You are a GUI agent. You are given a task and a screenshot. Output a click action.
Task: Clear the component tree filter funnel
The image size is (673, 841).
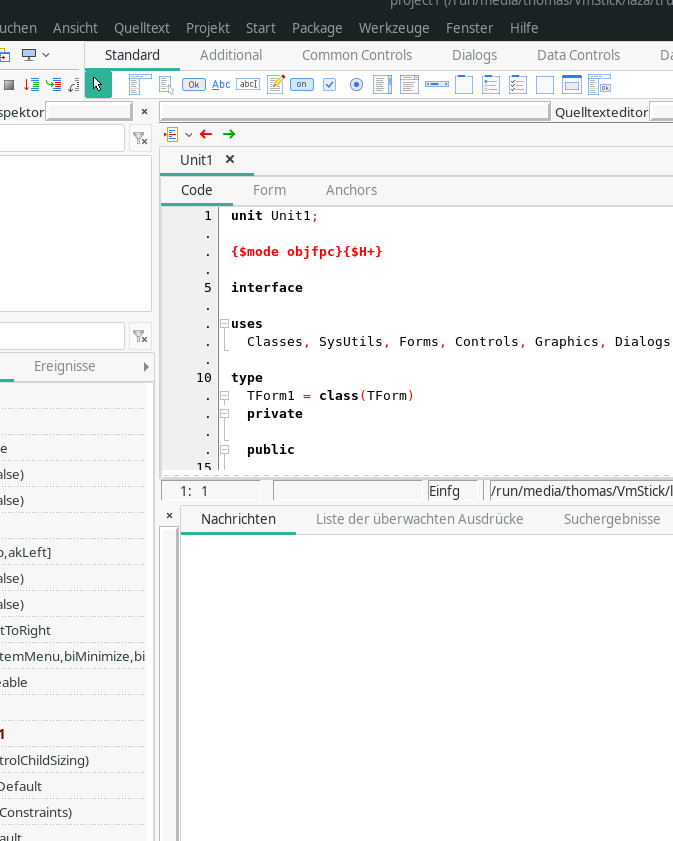[x=140, y=138]
